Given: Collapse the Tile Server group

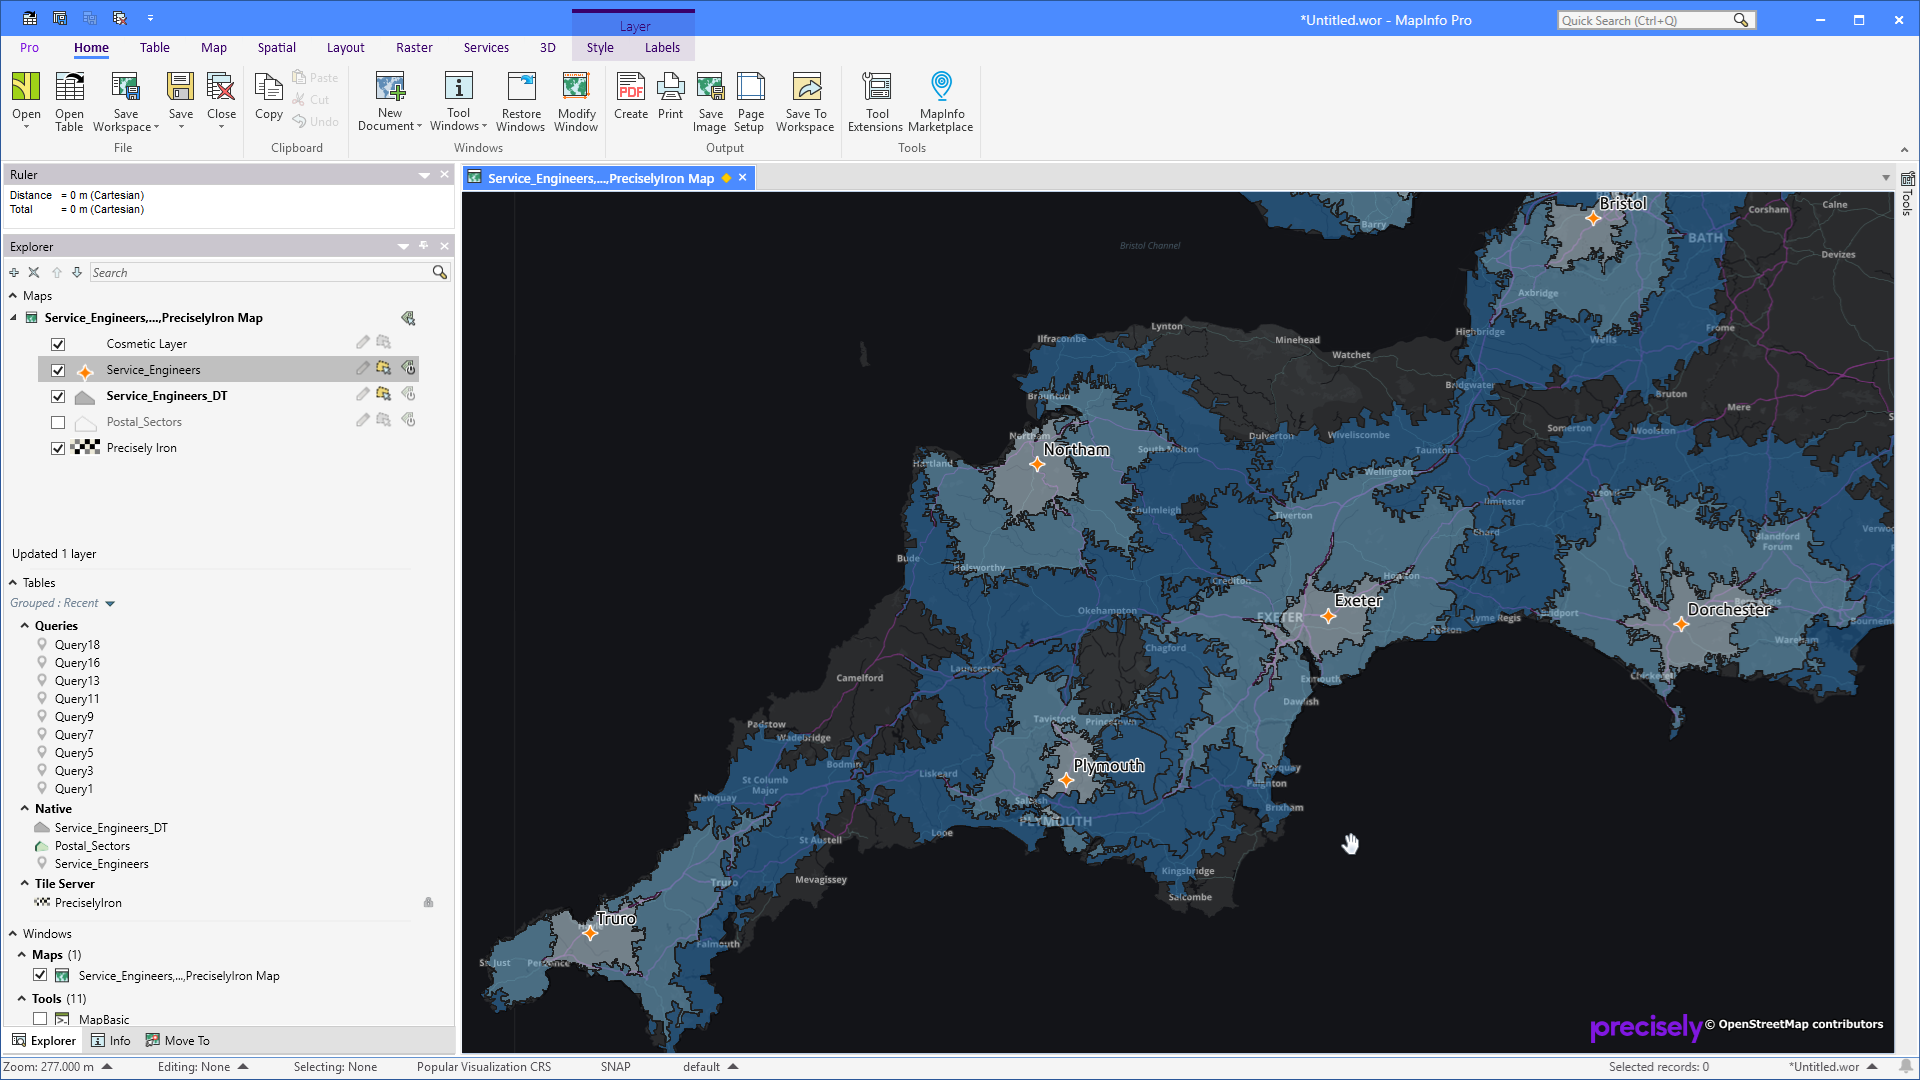Looking at the screenshot, I should coord(25,884).
